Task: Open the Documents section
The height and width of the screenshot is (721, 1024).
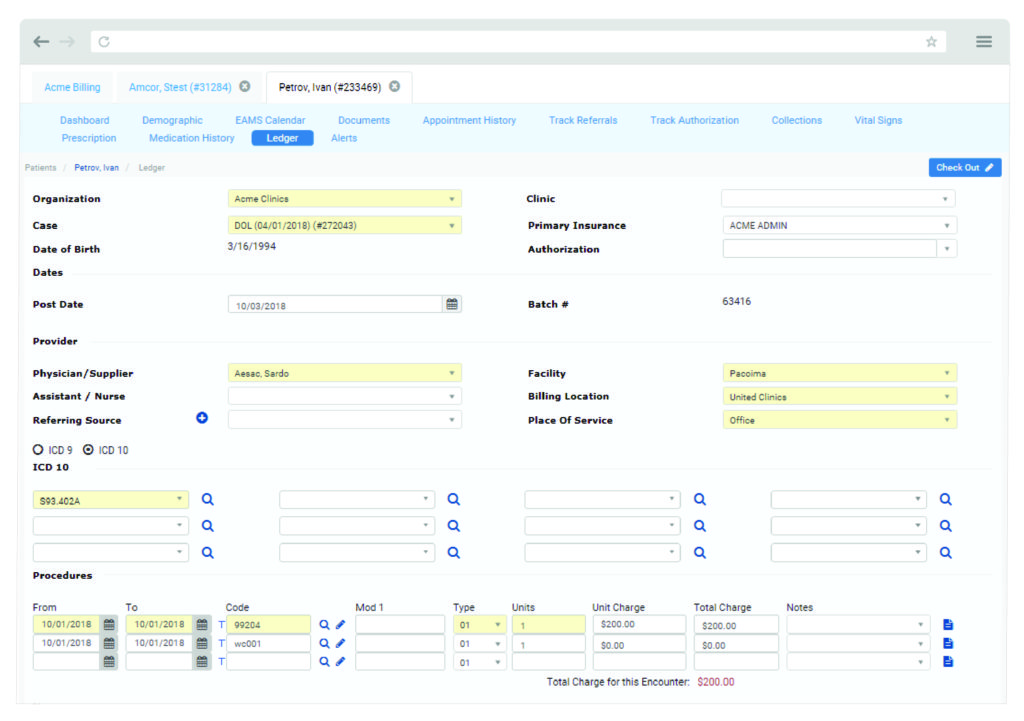Action: (364, 120)
